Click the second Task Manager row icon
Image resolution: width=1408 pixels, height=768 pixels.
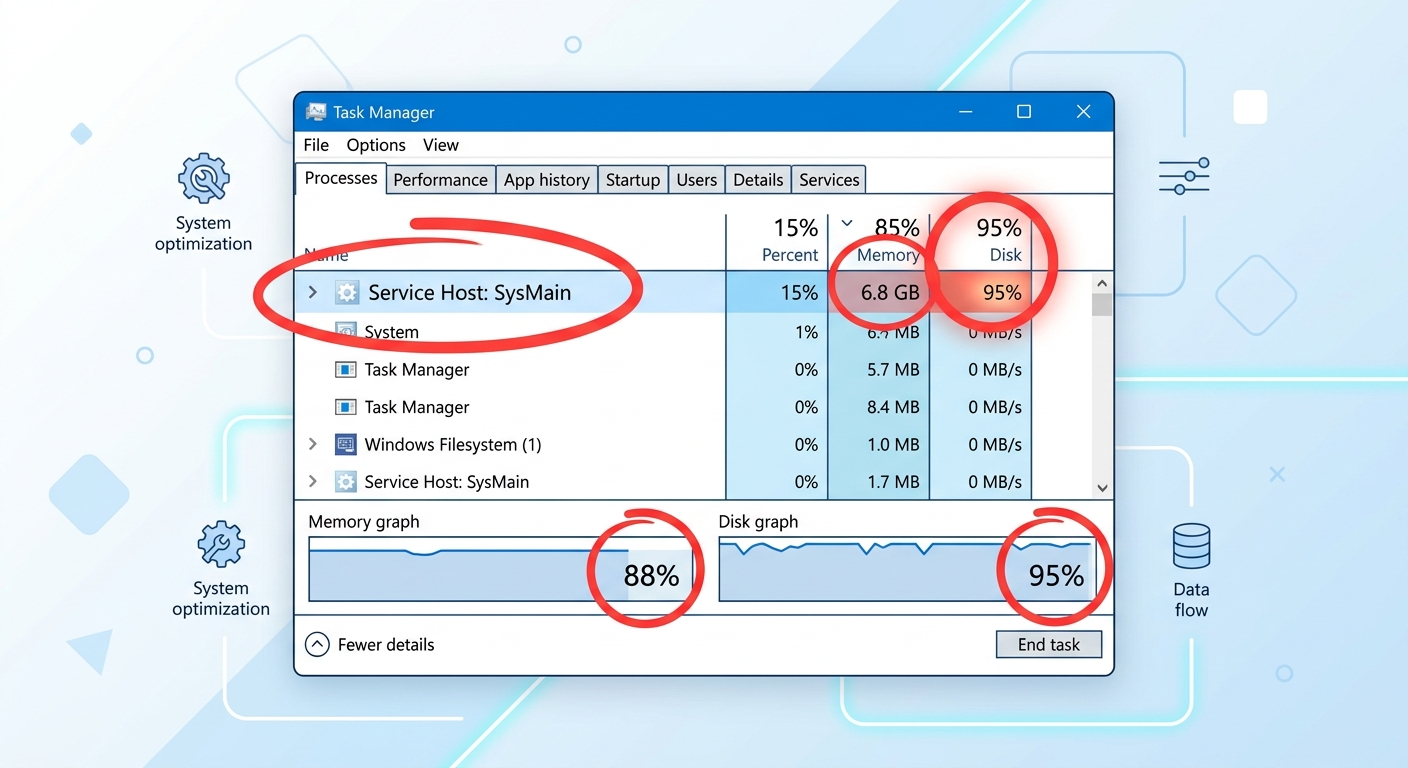click(x=345, y=407)
